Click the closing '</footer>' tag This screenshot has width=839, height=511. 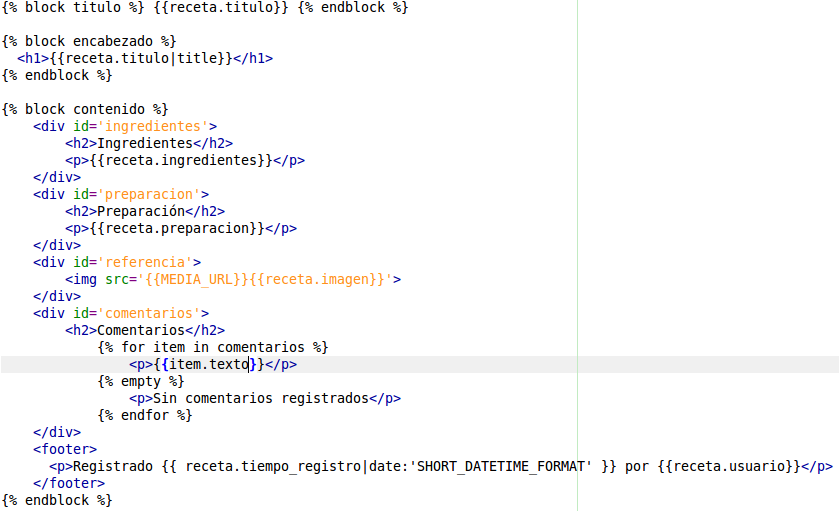tap(69, 484)
